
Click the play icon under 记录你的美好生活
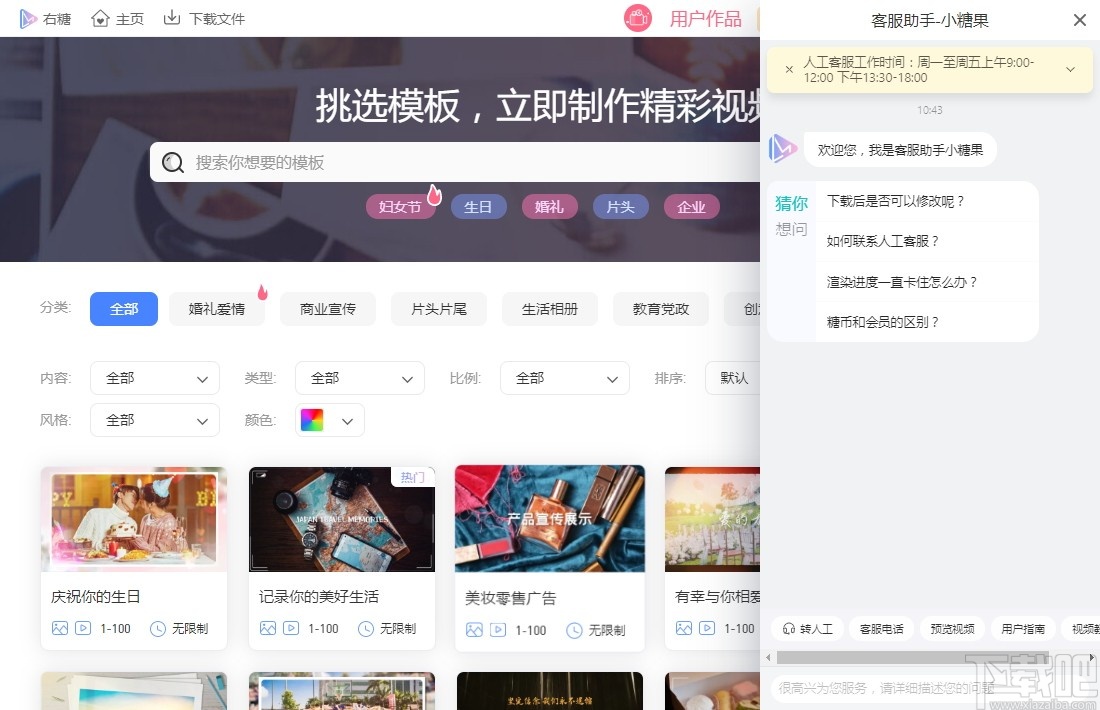(x=288, y=629)
